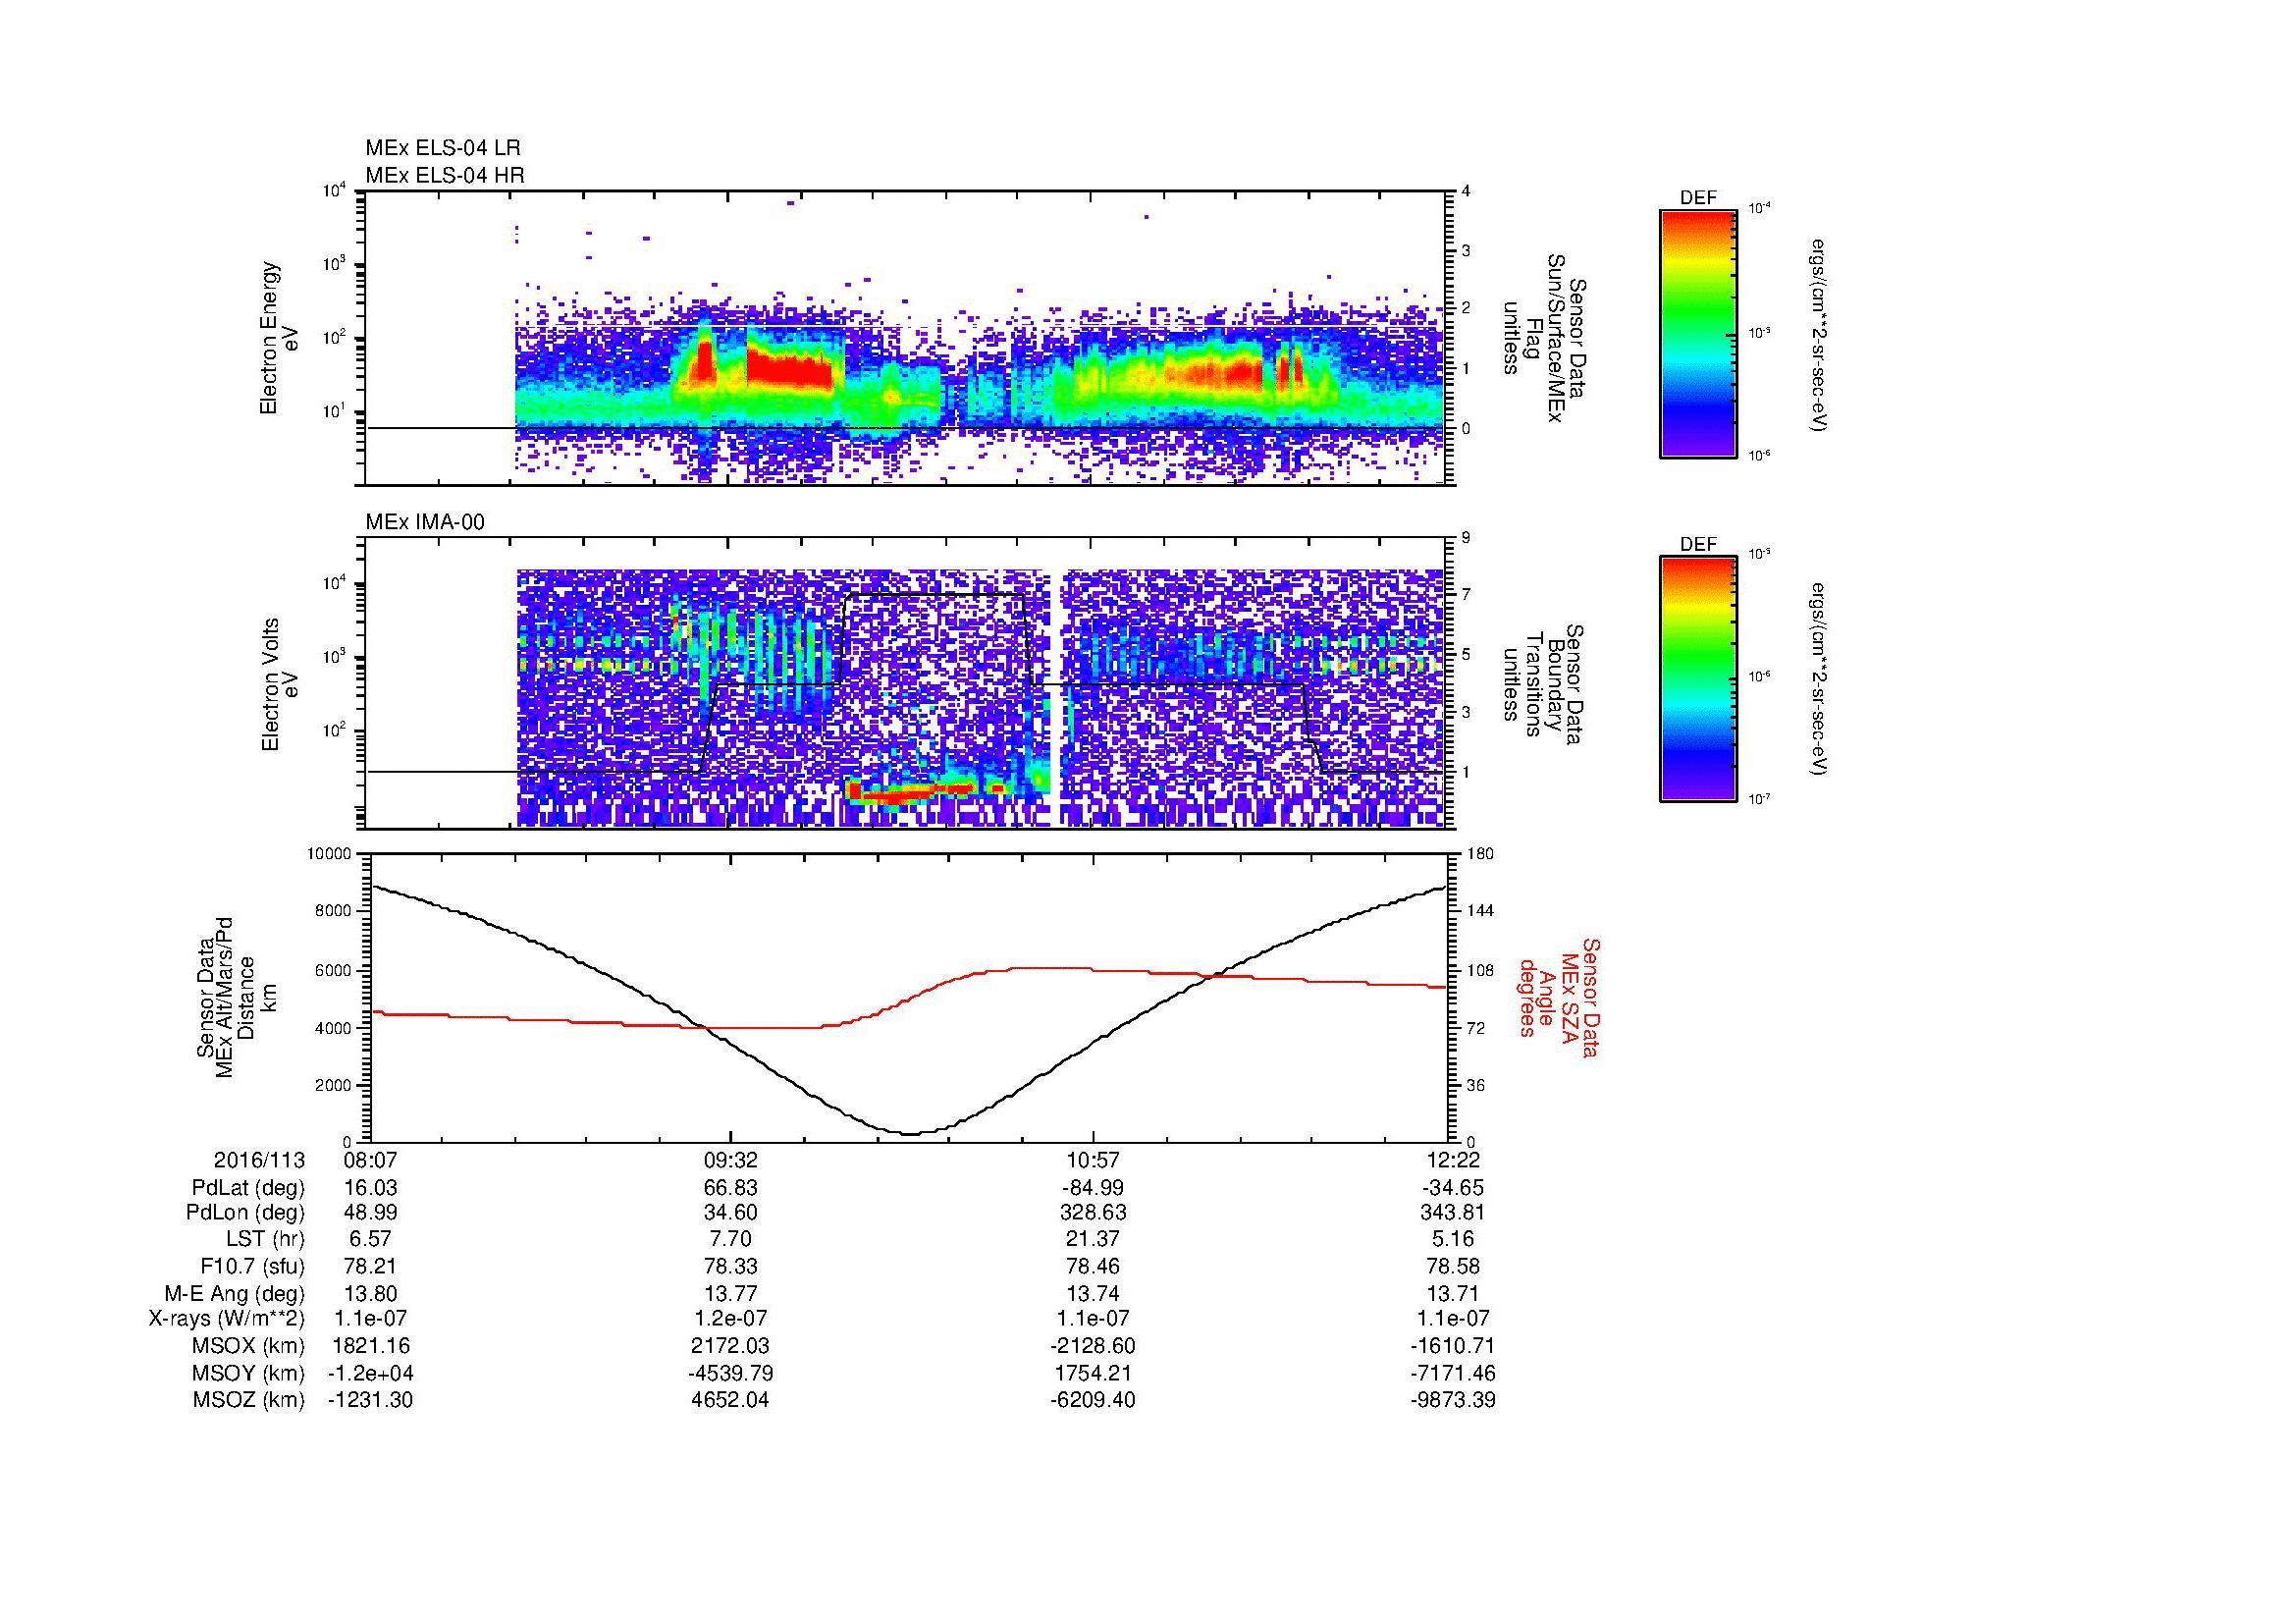Viewport: 2296px width, 1623px height.
Task: Click the 'MSOX (km)' row label
Action: coord(249,1346)
